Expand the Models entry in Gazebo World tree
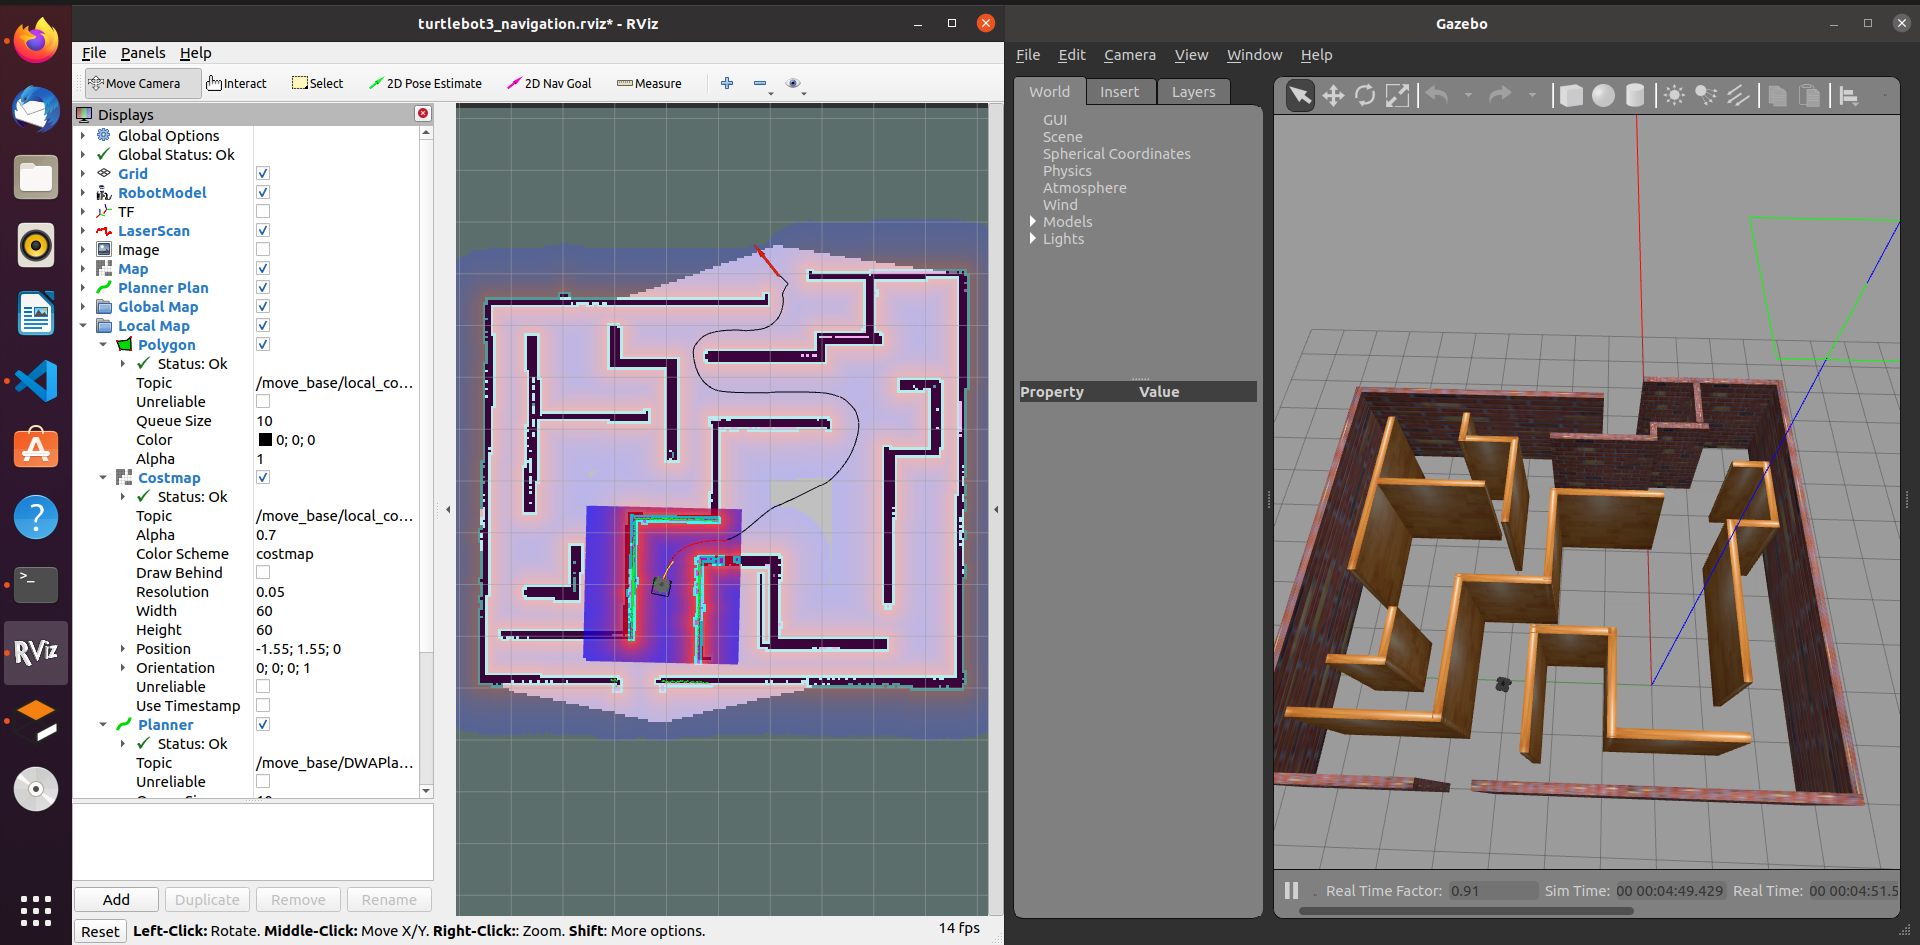 (1033, 221)
